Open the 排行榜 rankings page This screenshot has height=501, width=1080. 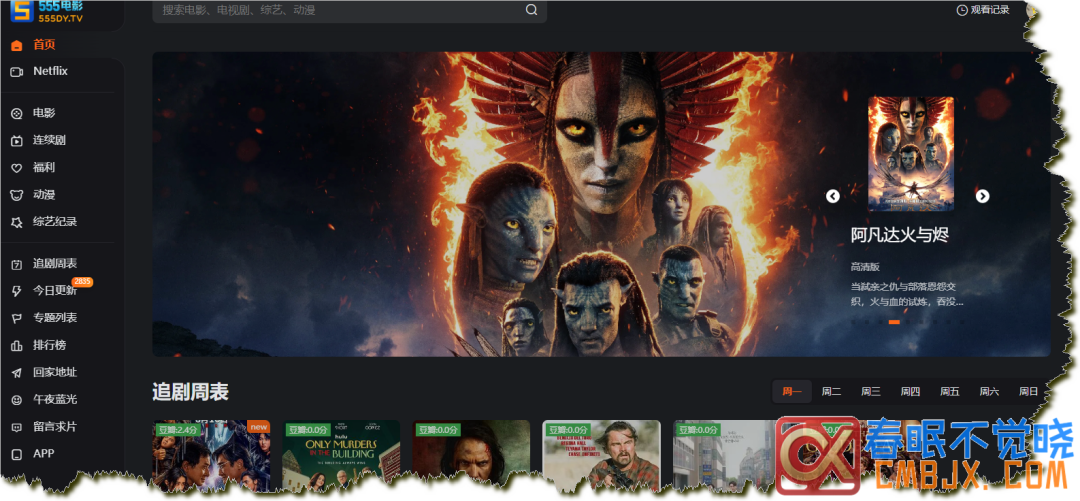[48, 345]
